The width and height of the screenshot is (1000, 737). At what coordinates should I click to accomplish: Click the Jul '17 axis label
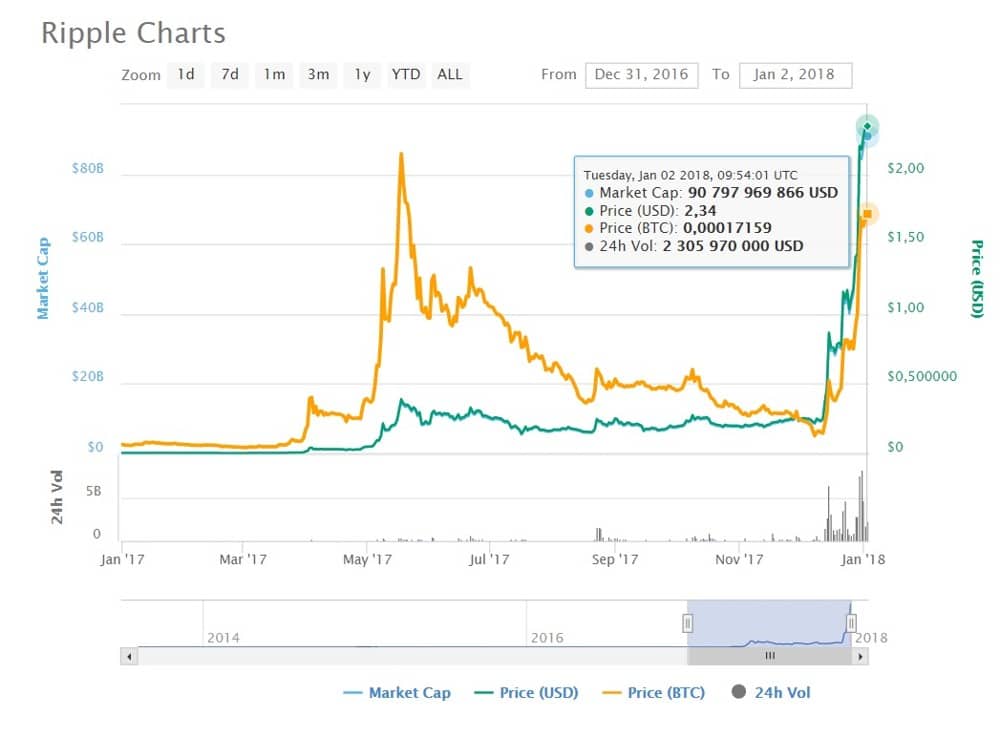coord(489,560)
